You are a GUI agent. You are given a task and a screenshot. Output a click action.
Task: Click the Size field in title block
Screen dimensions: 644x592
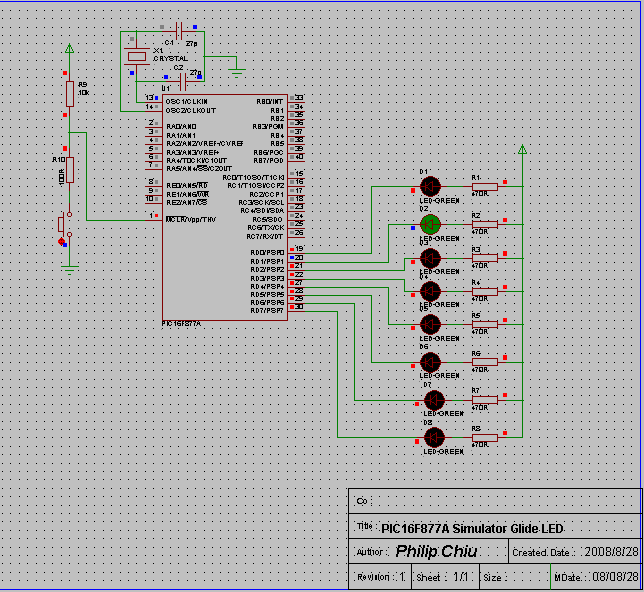515,577
